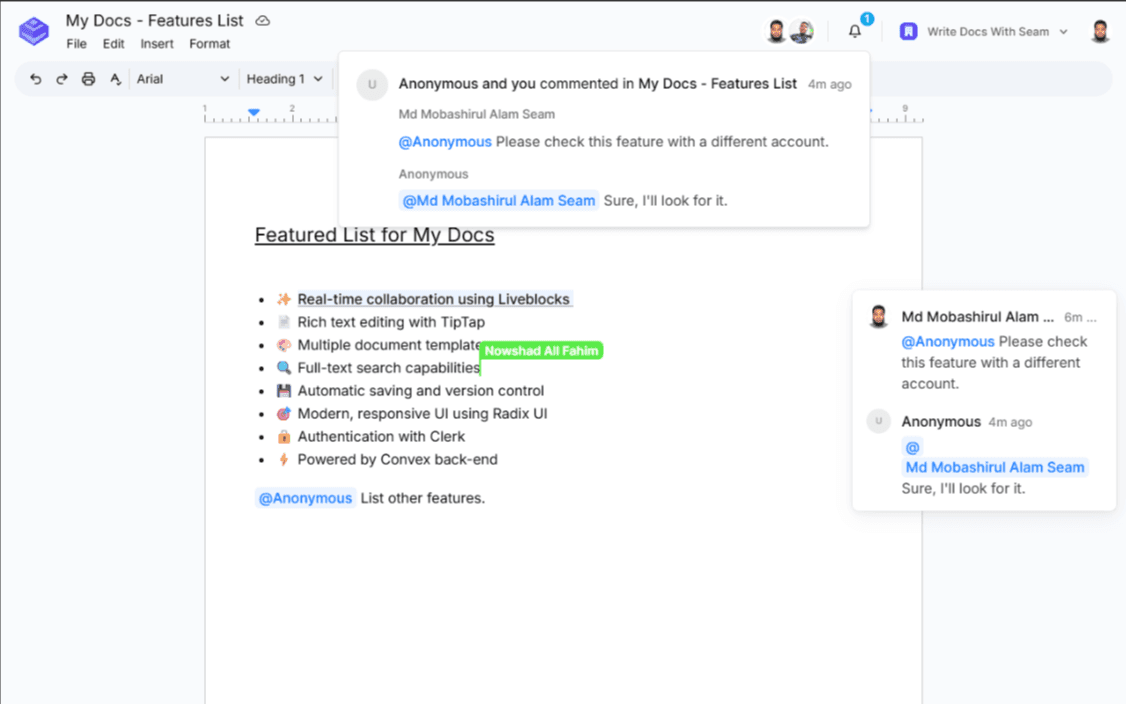Click the organization icon beside Write Docs With Seam
Image resolution: width=1126 pixels, height=704 pixels.
click(908, 31)
